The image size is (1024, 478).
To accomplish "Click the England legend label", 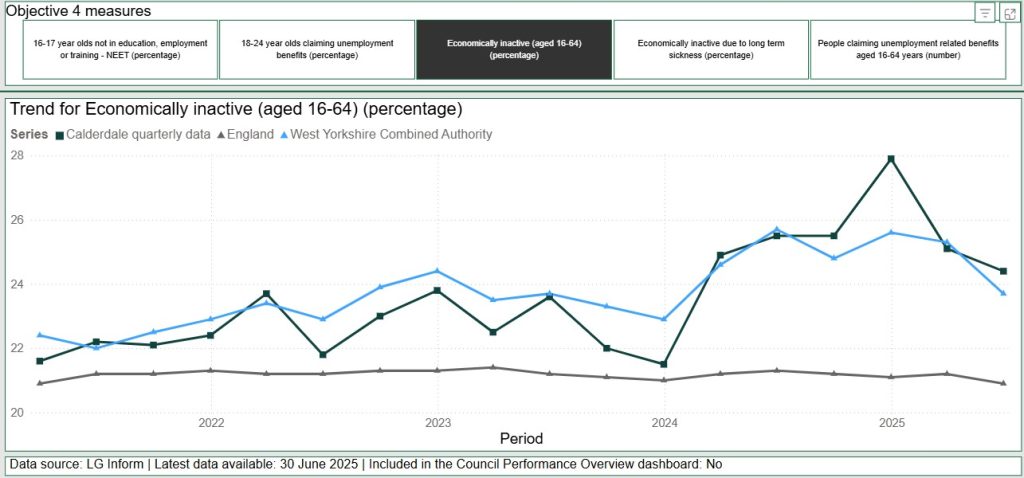I will 251,135.
